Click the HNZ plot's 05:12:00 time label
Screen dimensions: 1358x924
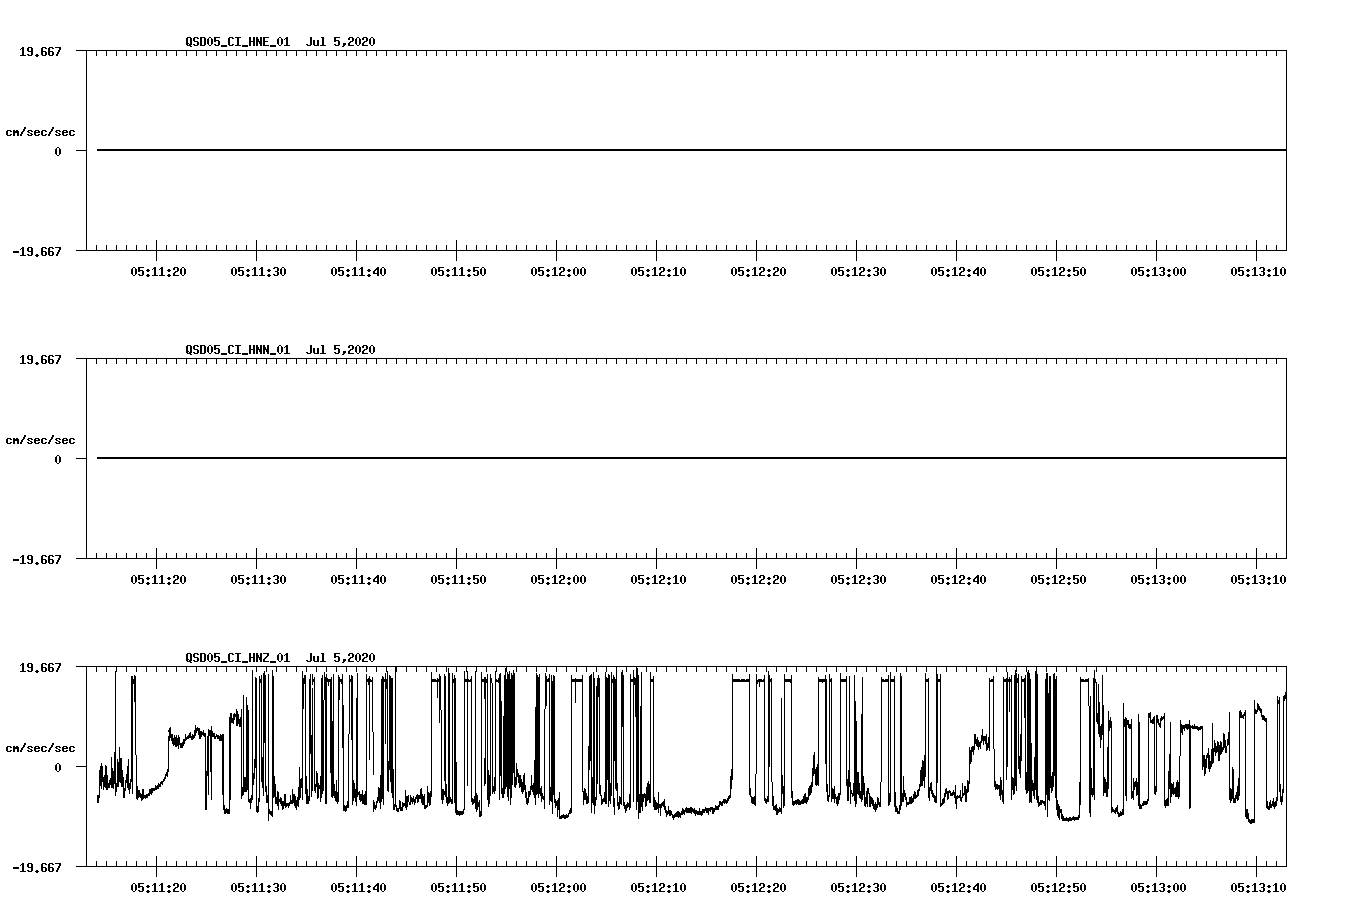(558, 887)
